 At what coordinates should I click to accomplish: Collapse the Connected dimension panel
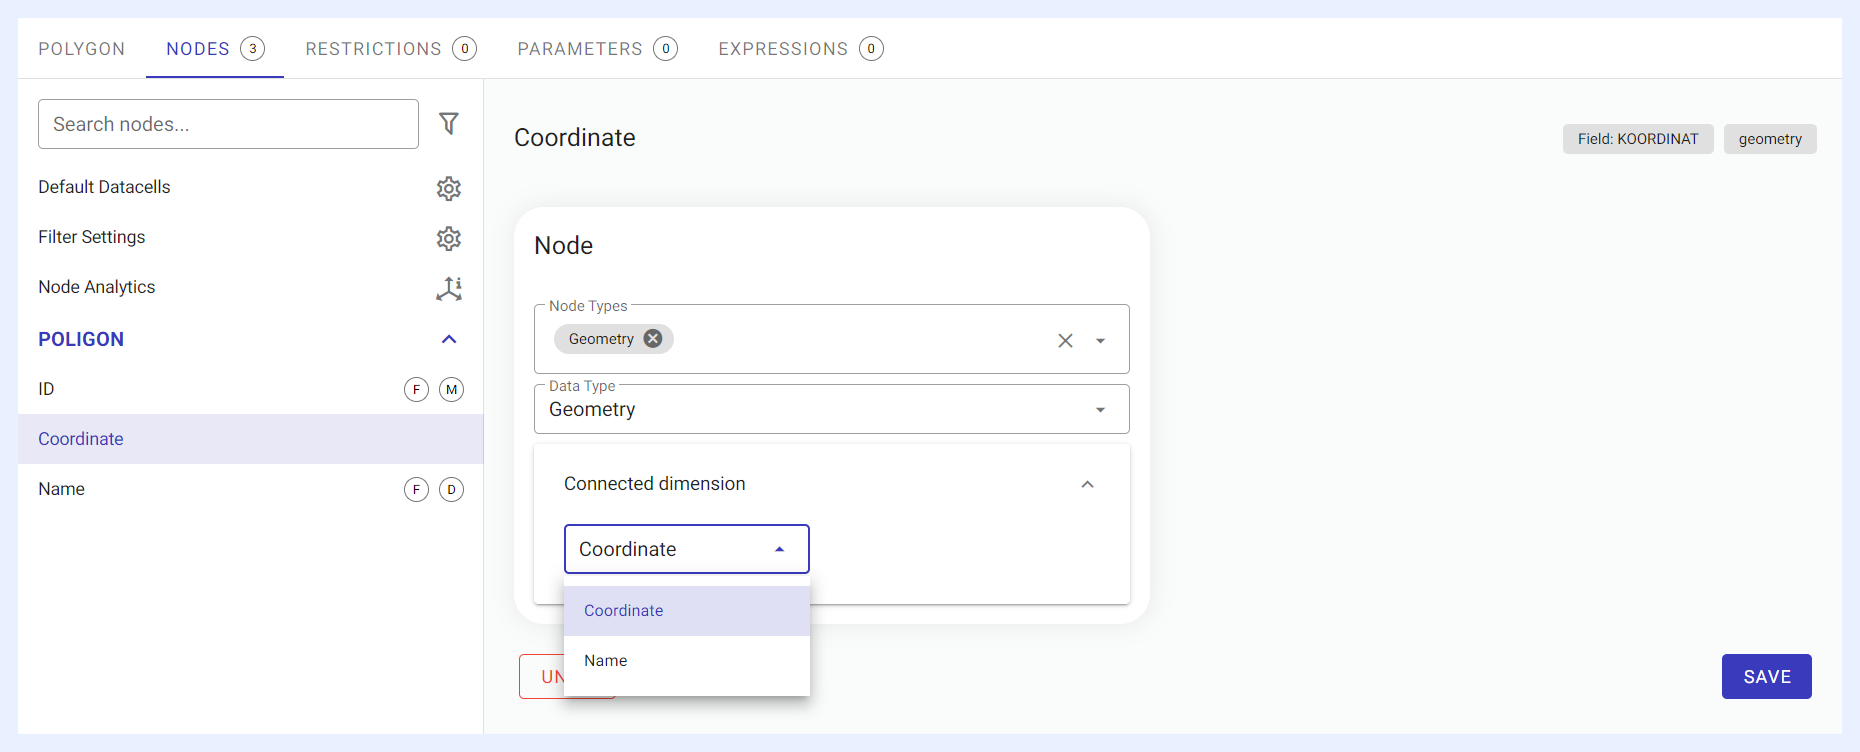pyautogui.click(x=1088, y=484)
